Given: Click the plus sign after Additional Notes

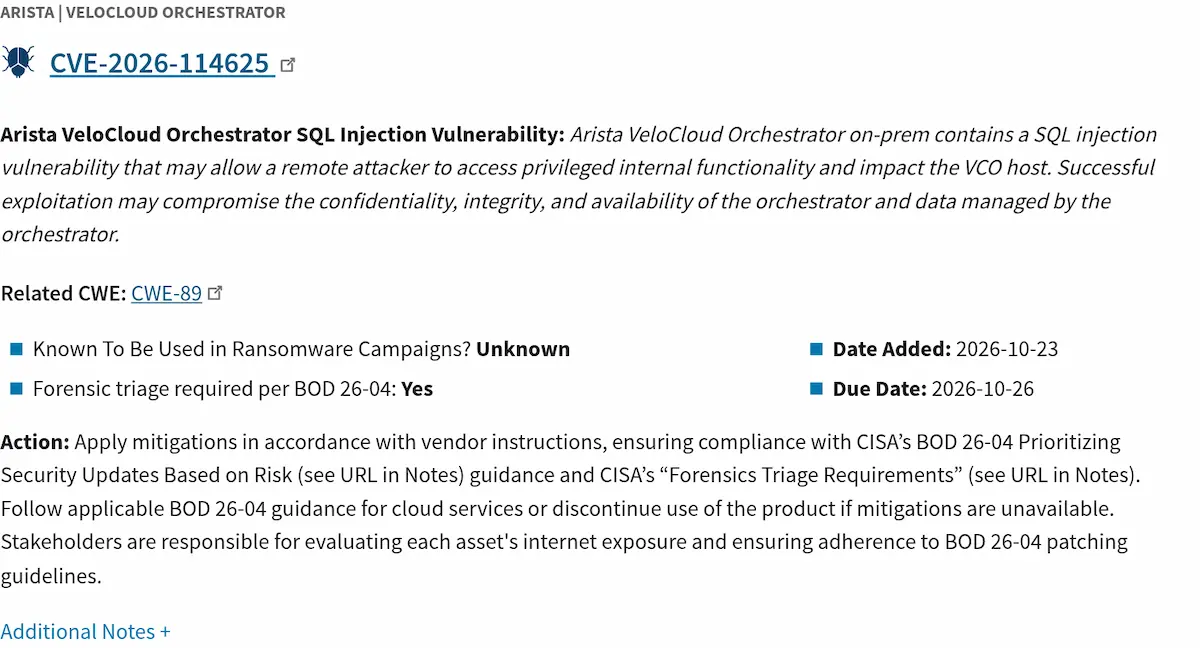Looking at the screenshot, I should (165, 632).
